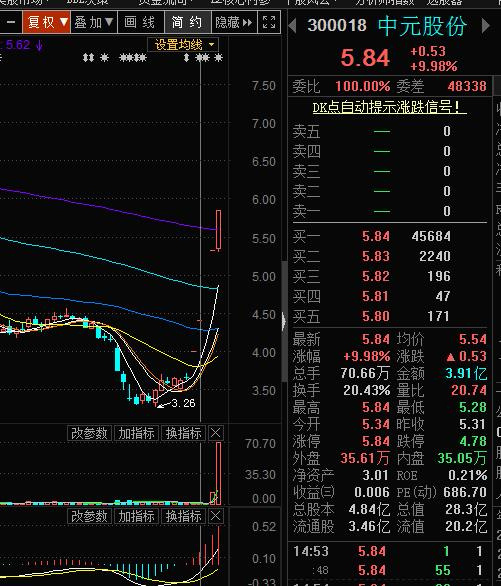The width and height of the screenshot is (501, 586).
Task: Click 改参数 in the MACD panel
Action: [x=89, y=516]
